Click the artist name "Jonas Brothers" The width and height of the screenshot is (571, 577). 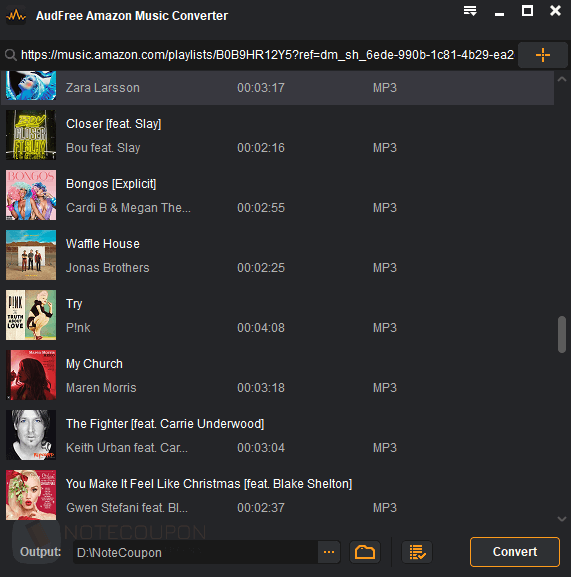tap(107, 268)
